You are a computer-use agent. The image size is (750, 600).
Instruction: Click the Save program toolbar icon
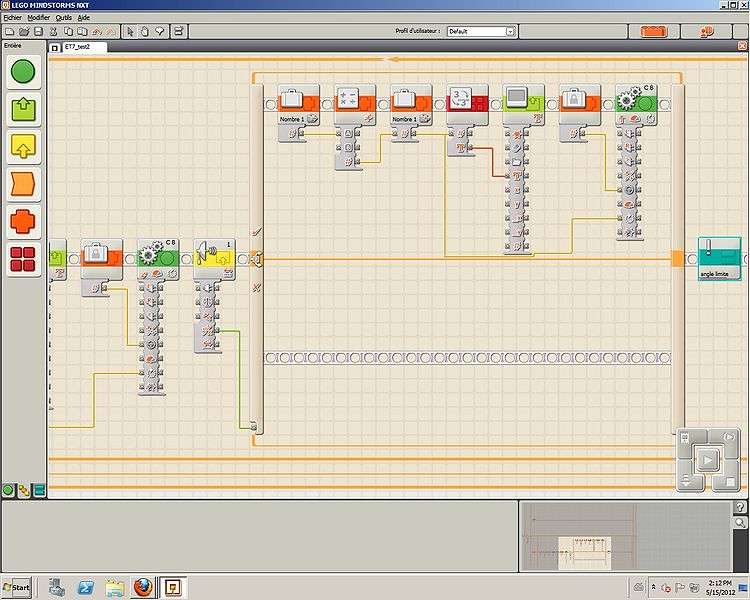coord(38,31)
